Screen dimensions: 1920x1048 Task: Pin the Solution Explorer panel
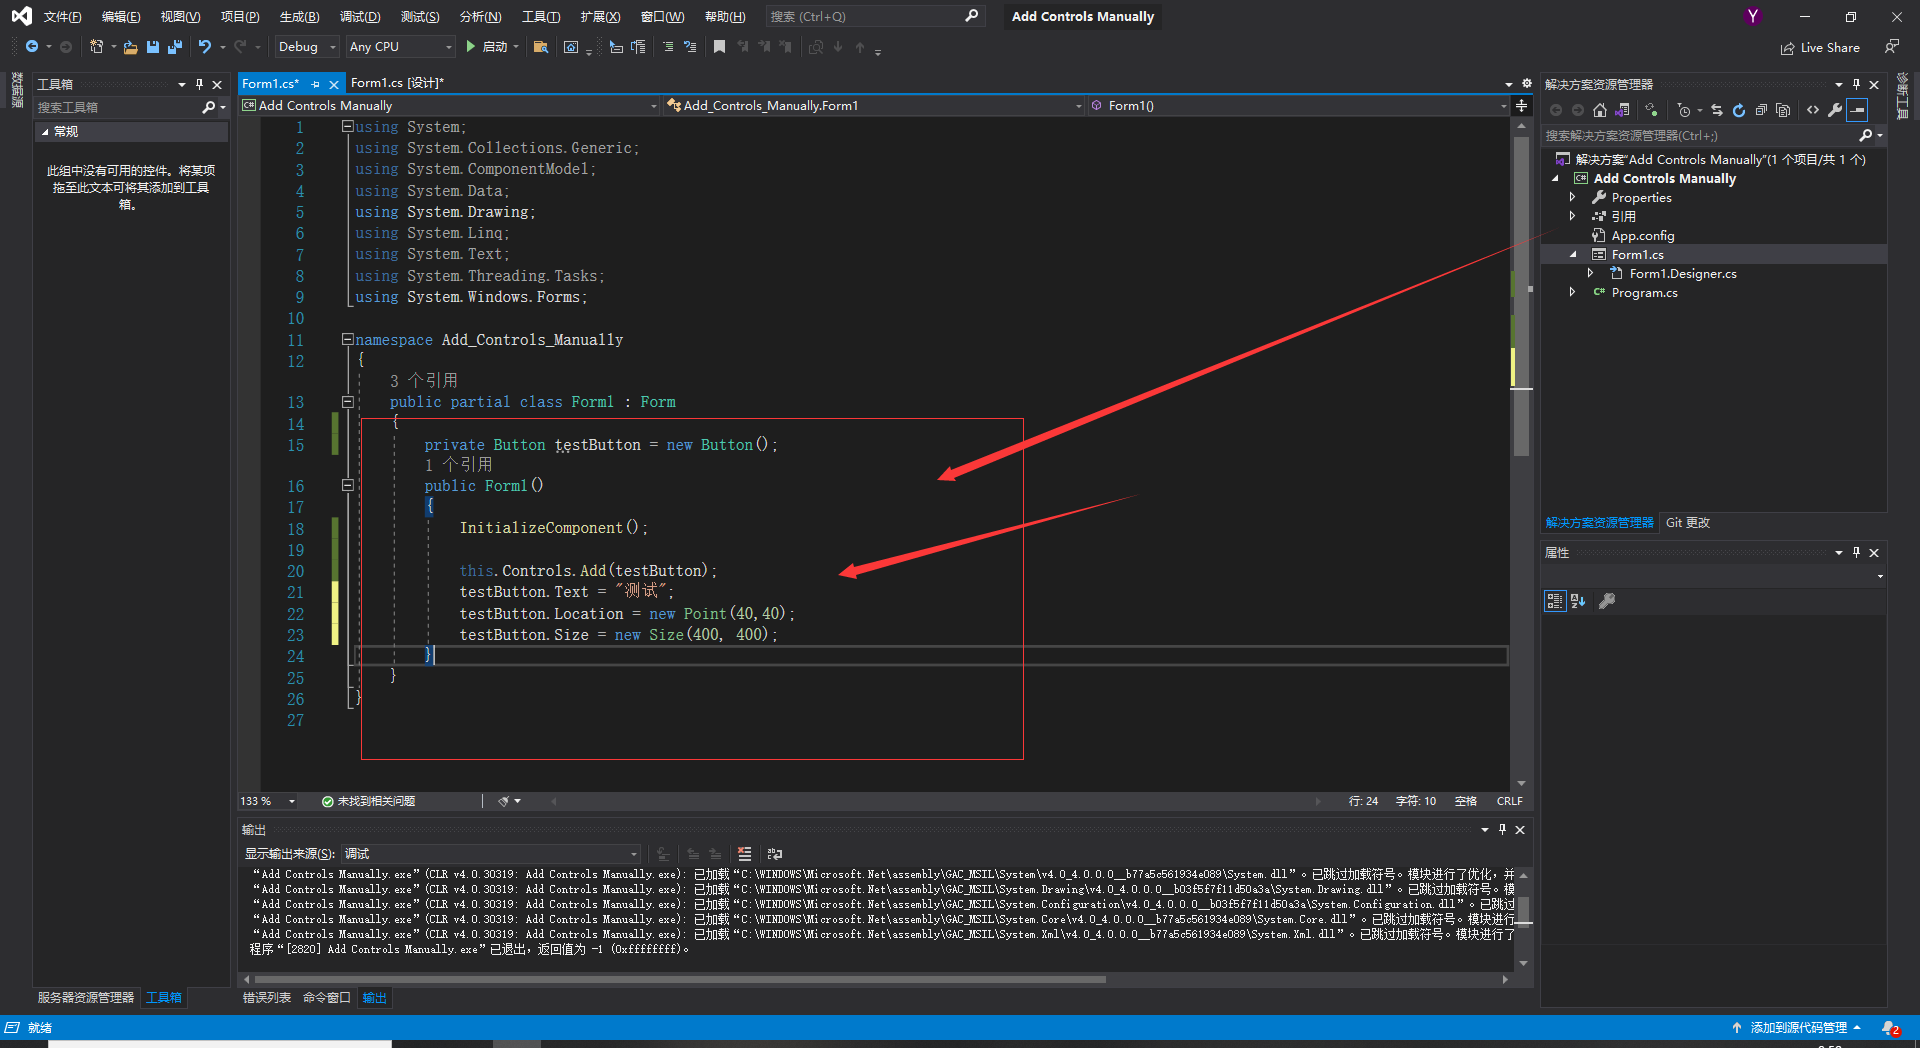pyautogui.click(x=1857, y=84)
